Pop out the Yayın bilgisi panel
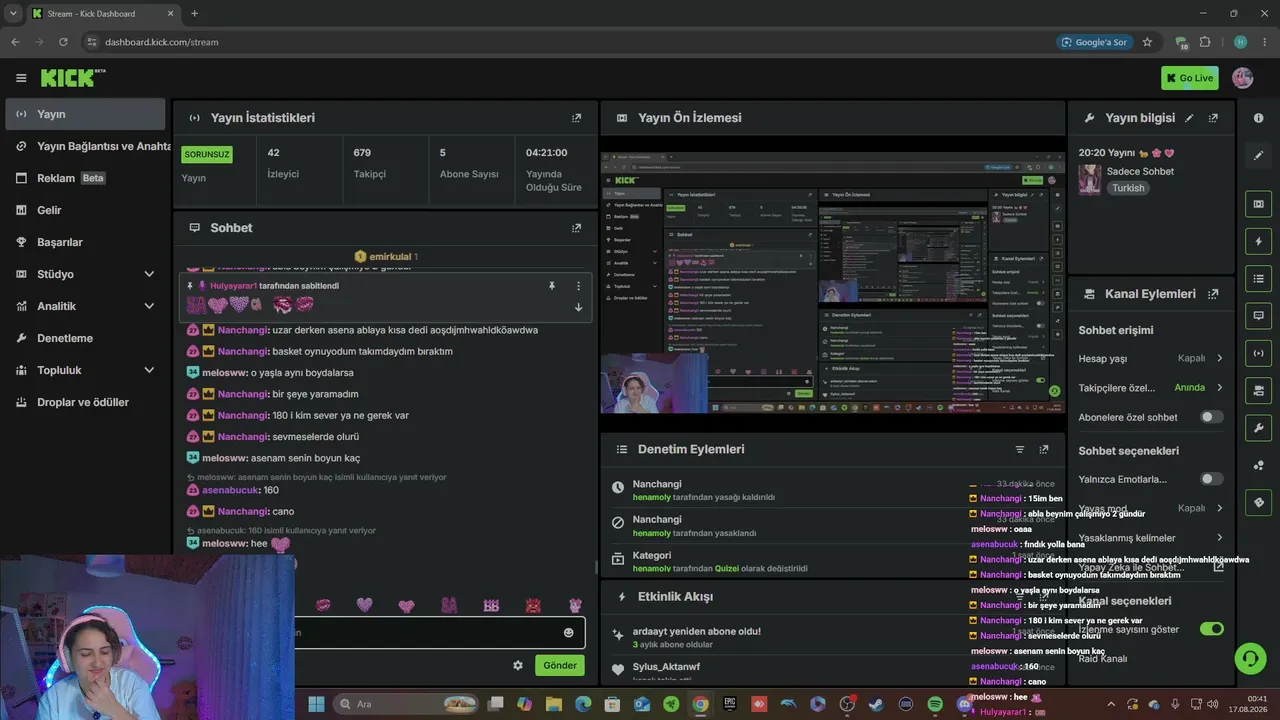1280x720 pixels. [x=1213, y=118]
